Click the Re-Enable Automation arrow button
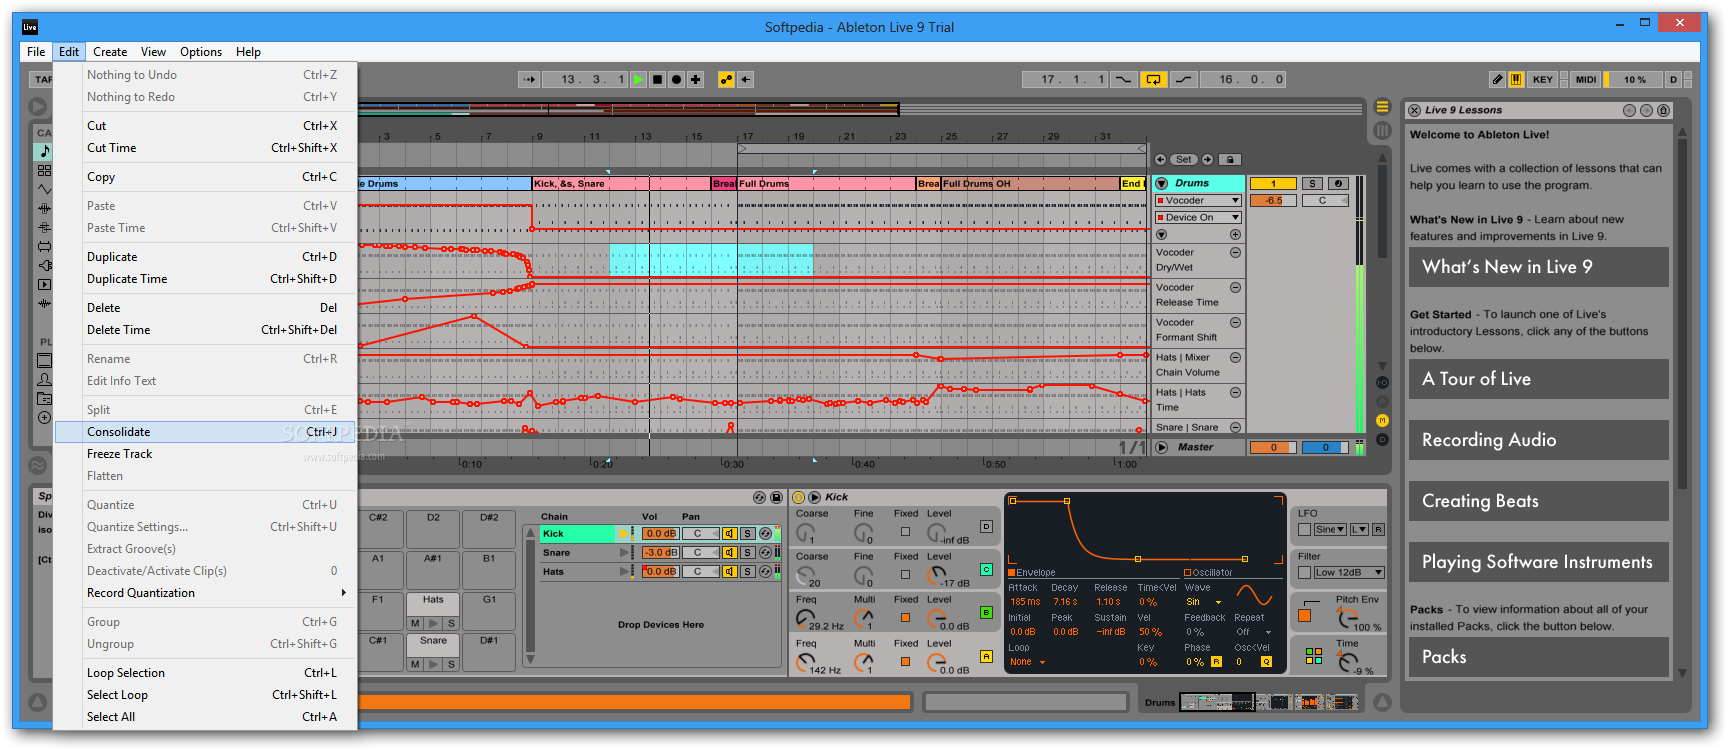Viewport: 1728px width, 751px height. pos(746,79)
